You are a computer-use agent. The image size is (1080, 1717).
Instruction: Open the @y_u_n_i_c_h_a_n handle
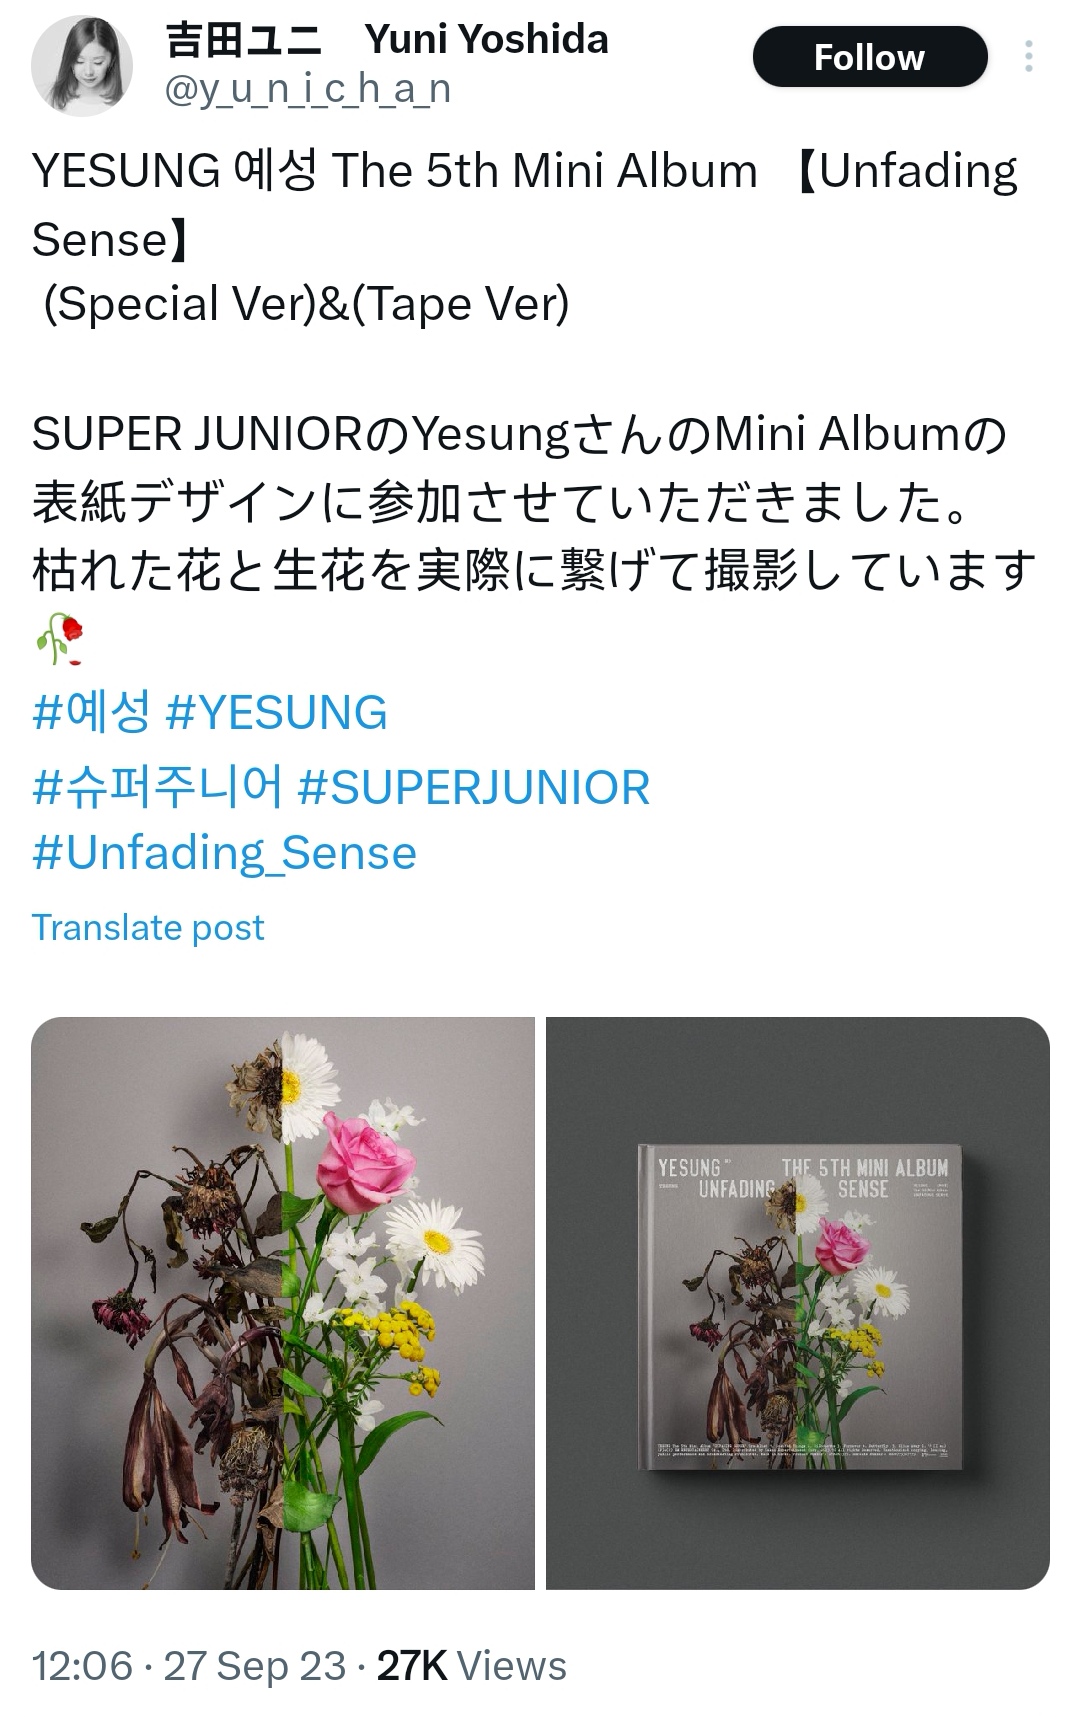(308, 90)
